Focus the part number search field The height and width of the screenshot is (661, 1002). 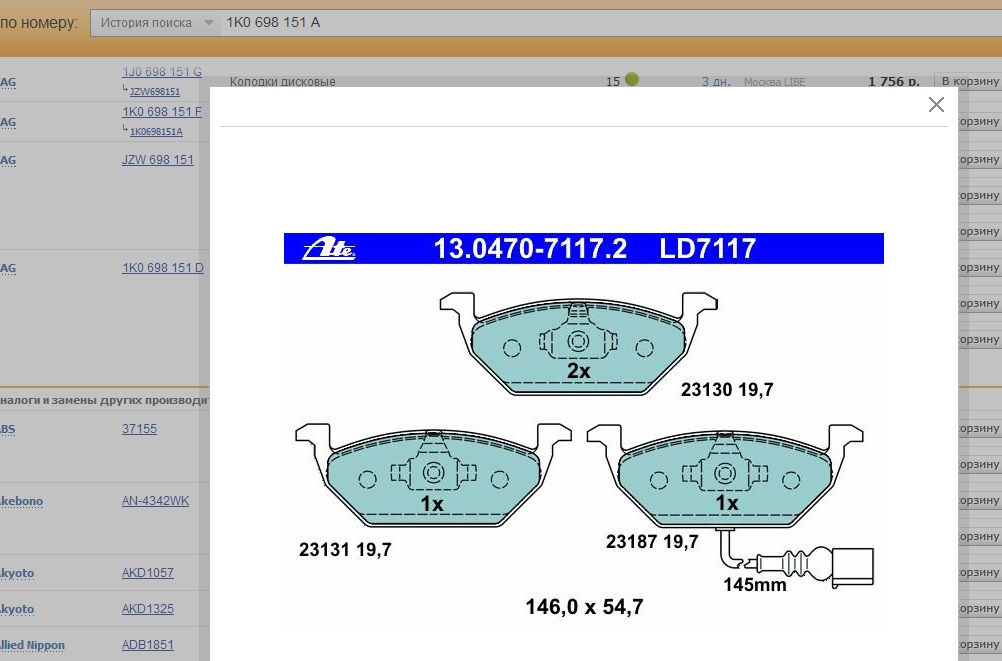610,22
